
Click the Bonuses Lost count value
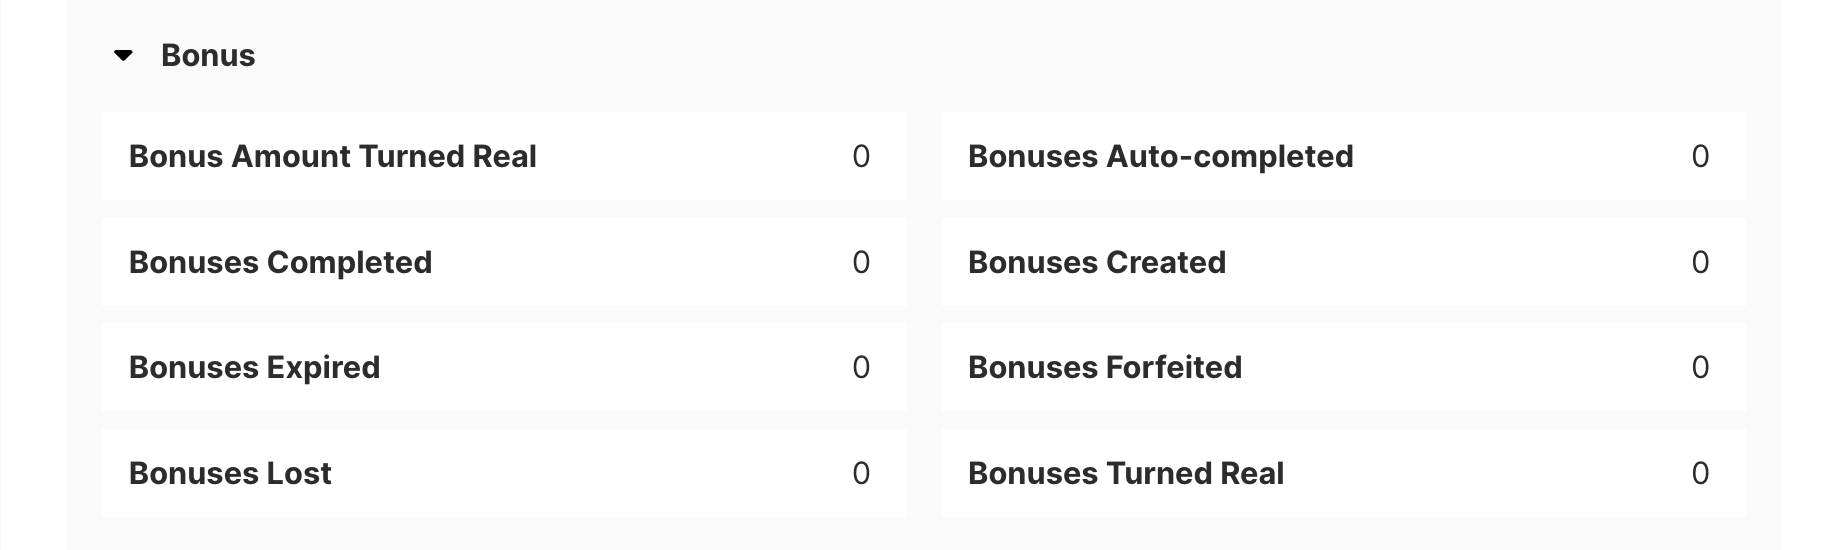click(x=861, y=474)
